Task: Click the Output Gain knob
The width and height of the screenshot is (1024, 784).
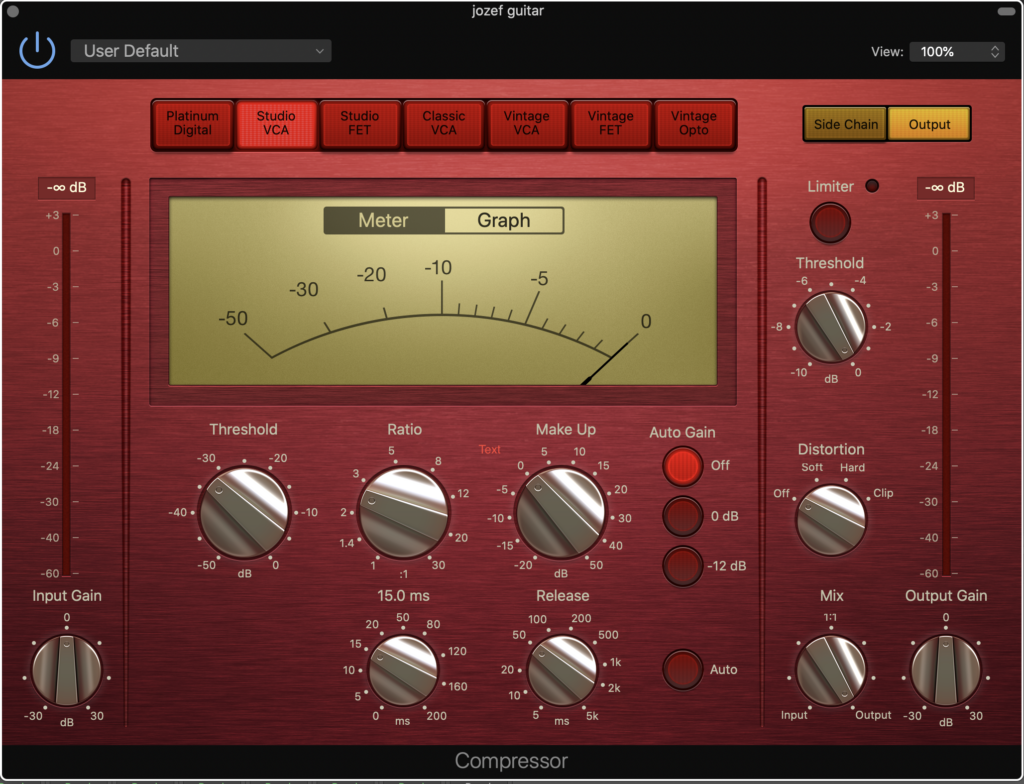Action: pos(946,670)
